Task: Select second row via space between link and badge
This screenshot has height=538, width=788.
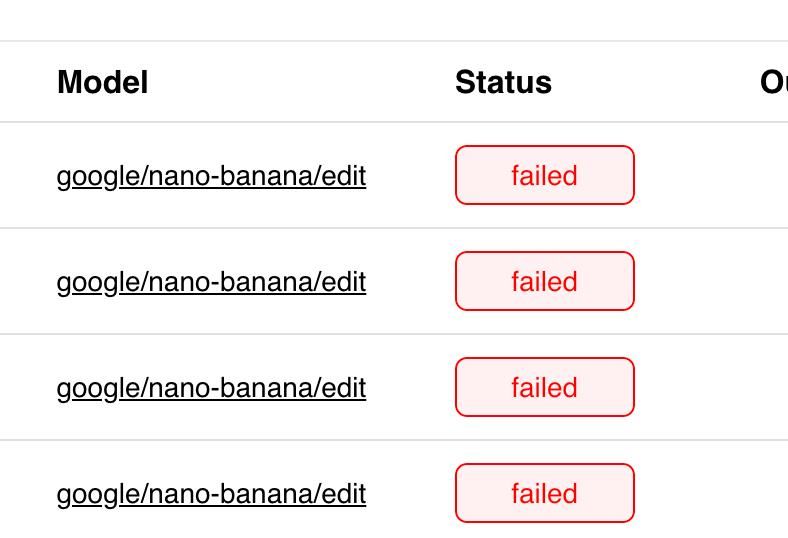Action: [410, 282]
